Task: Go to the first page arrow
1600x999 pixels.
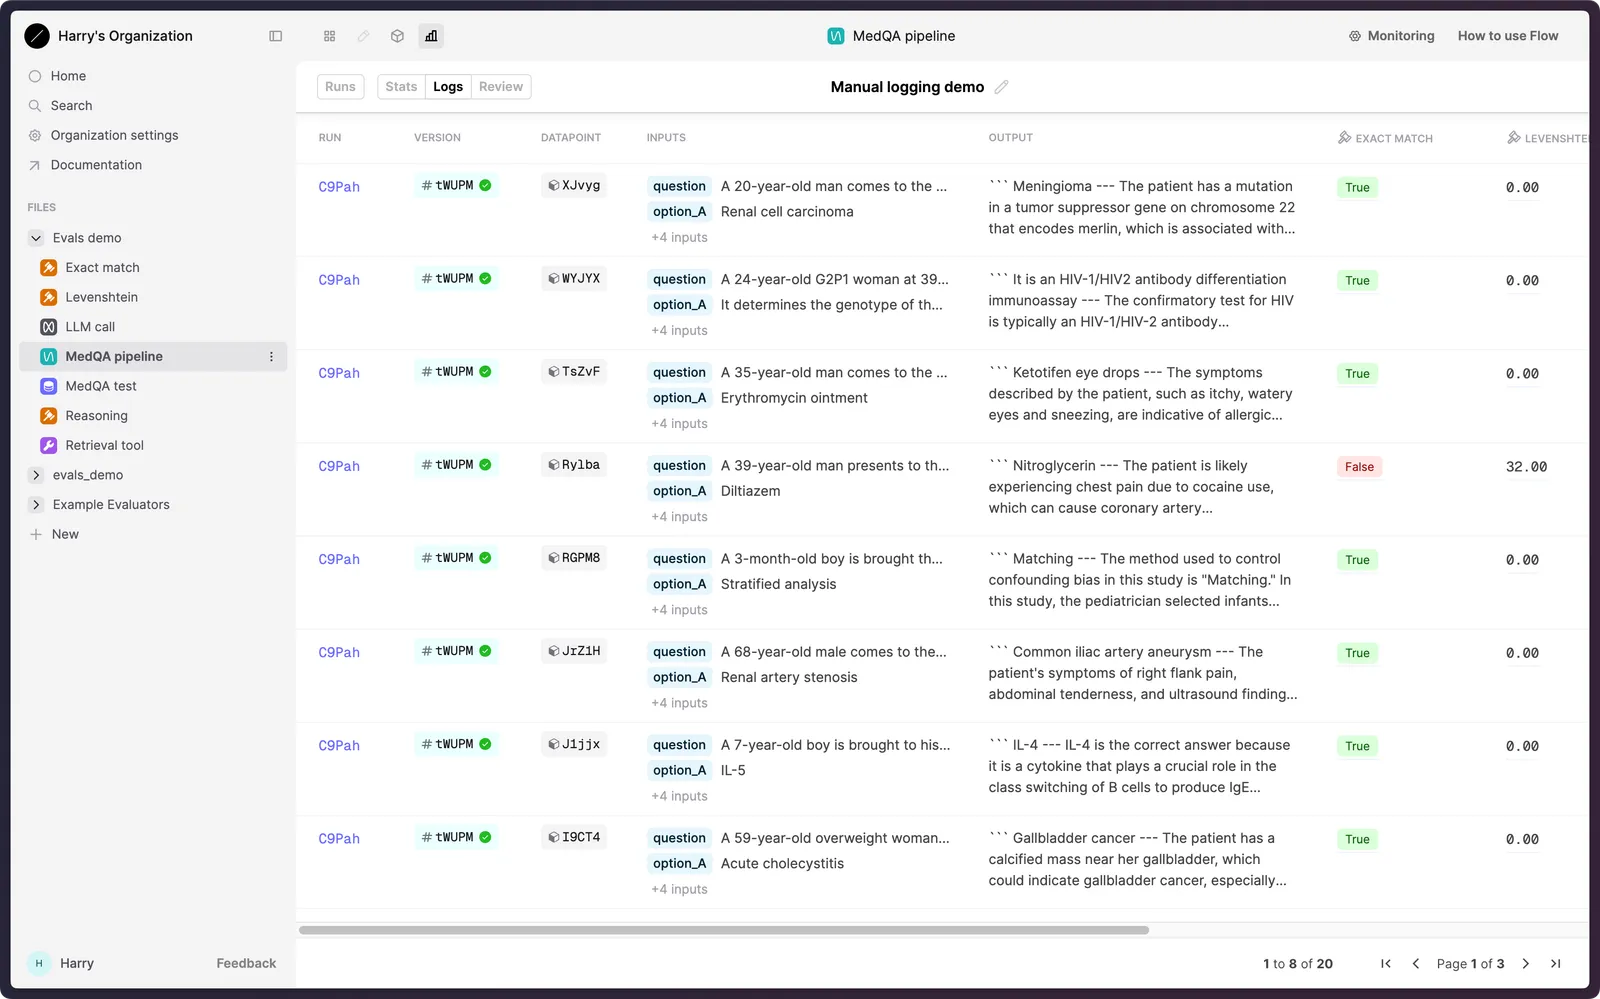Action: [x=1386, y=964]
